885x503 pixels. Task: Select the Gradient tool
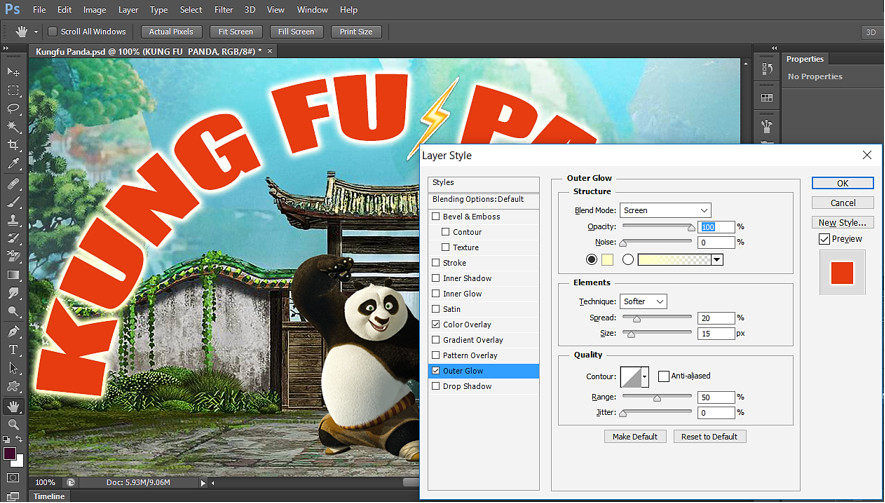[13, 275]
